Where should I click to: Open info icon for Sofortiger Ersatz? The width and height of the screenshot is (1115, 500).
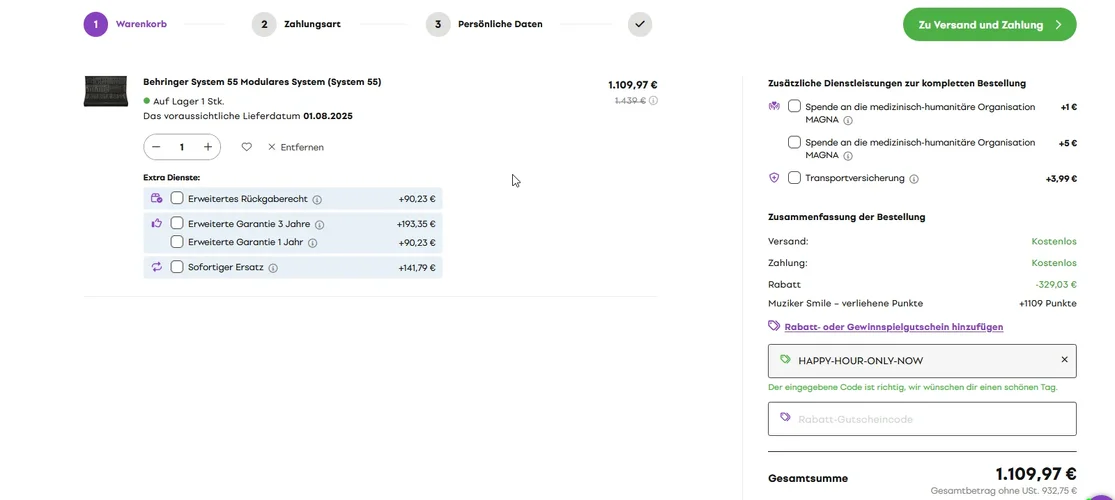tap(273, 268)
